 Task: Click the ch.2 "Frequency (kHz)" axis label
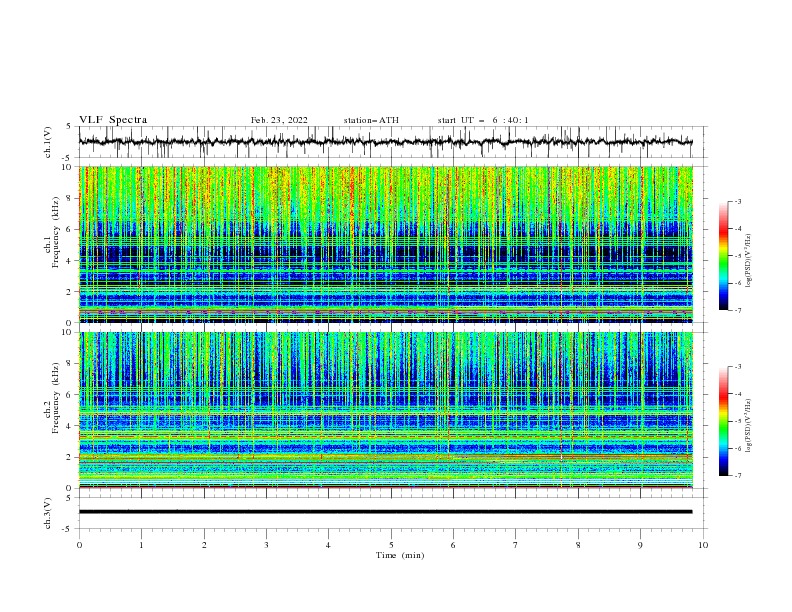(56, 398)
